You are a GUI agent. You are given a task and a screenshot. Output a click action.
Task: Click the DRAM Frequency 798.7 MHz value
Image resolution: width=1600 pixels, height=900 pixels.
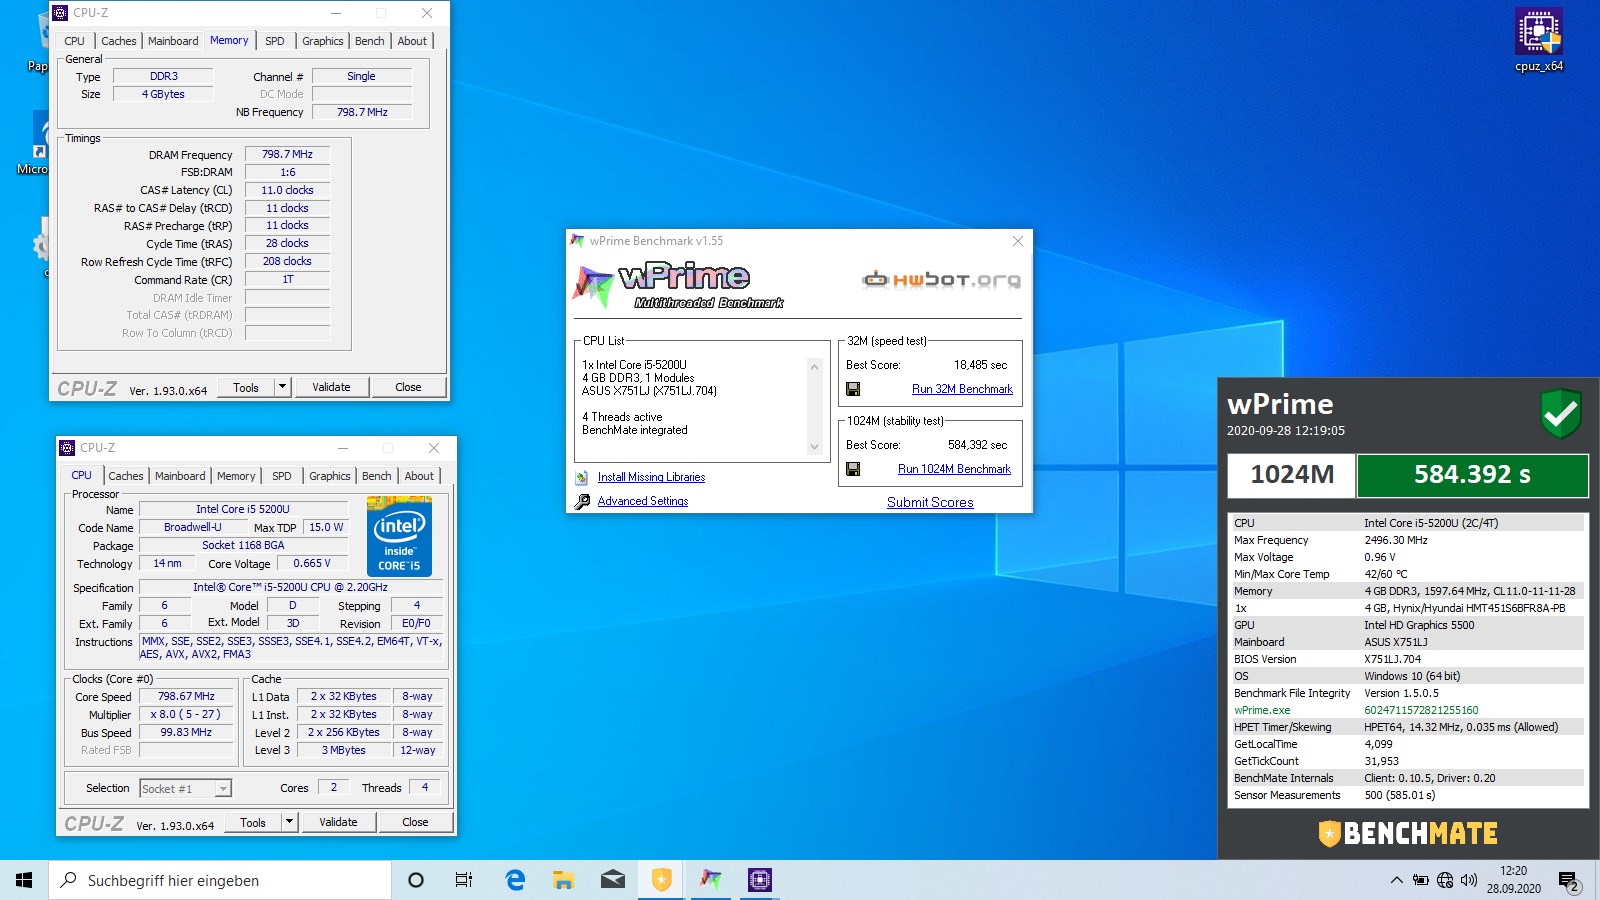pos(288,154)
